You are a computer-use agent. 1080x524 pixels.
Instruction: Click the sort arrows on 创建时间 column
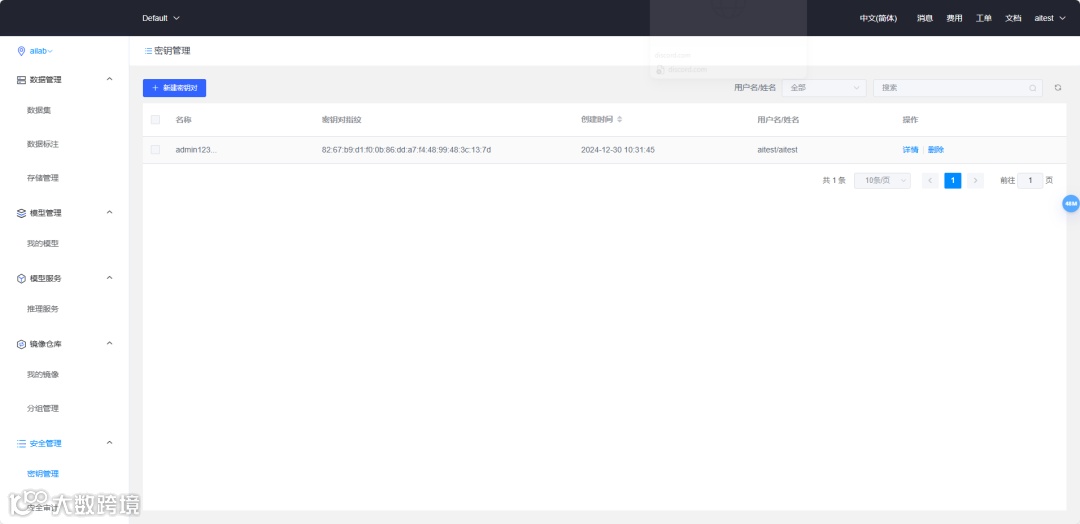(x=619, y=120)
